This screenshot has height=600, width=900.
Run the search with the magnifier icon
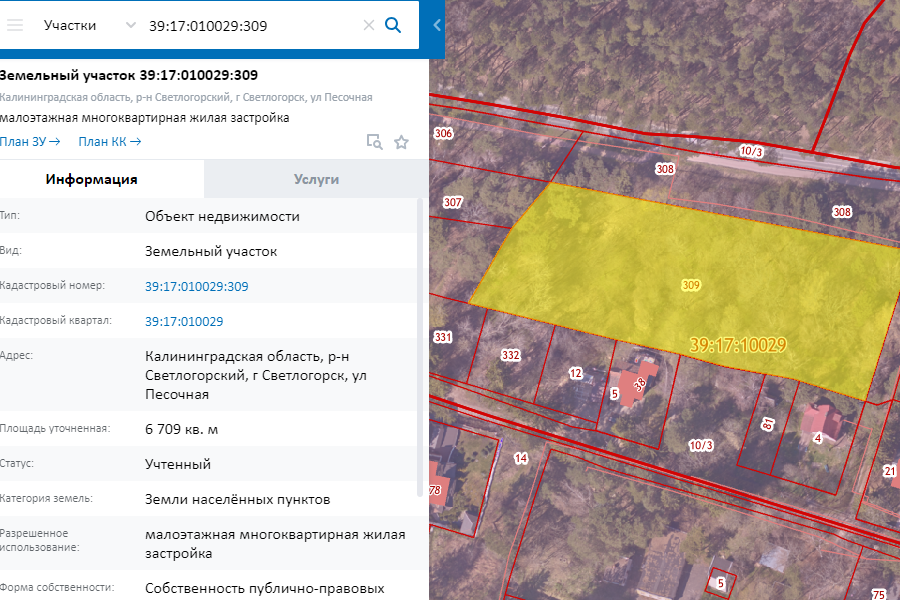click(x=394, y=26)
